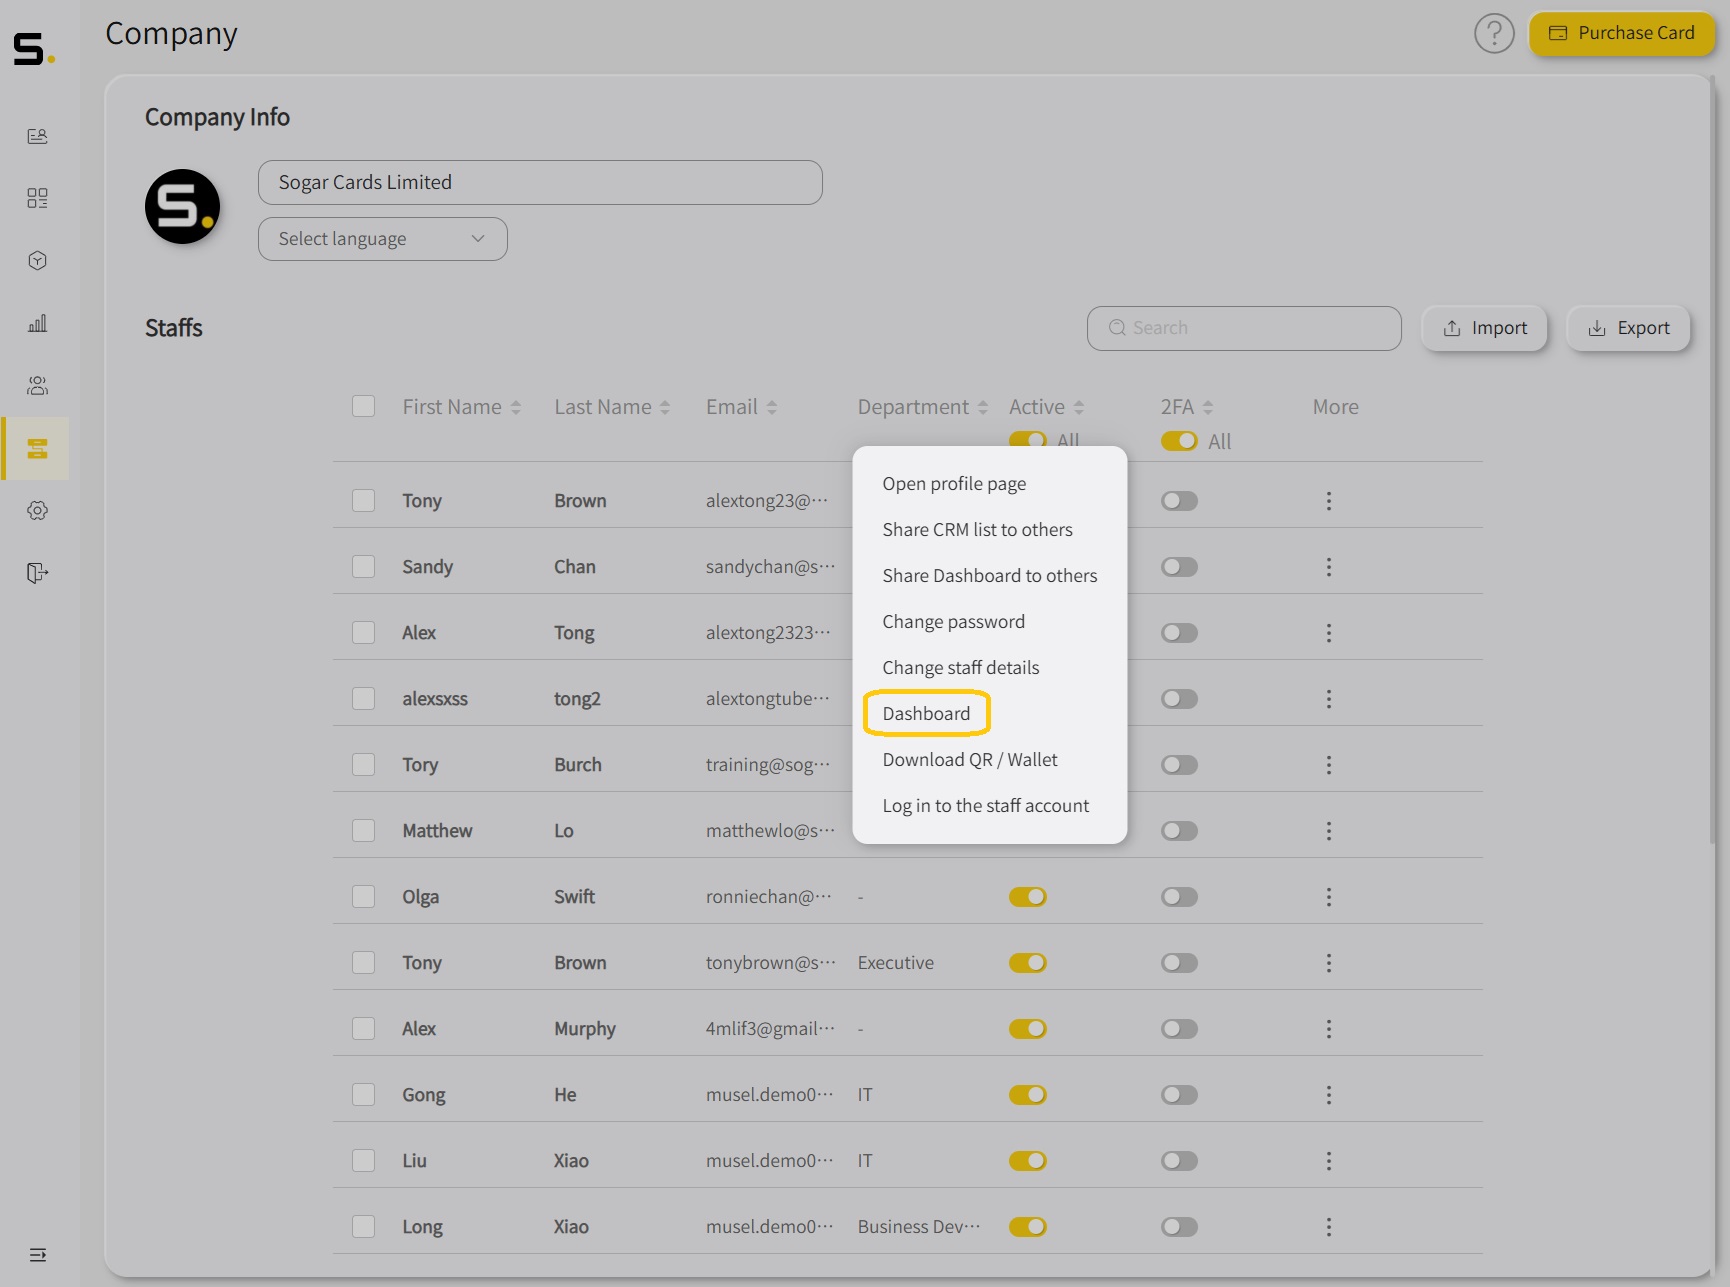Click the Sogar S logo in sidebar
Viewport: 1730px width, 1287px height.
pos(33,48)
